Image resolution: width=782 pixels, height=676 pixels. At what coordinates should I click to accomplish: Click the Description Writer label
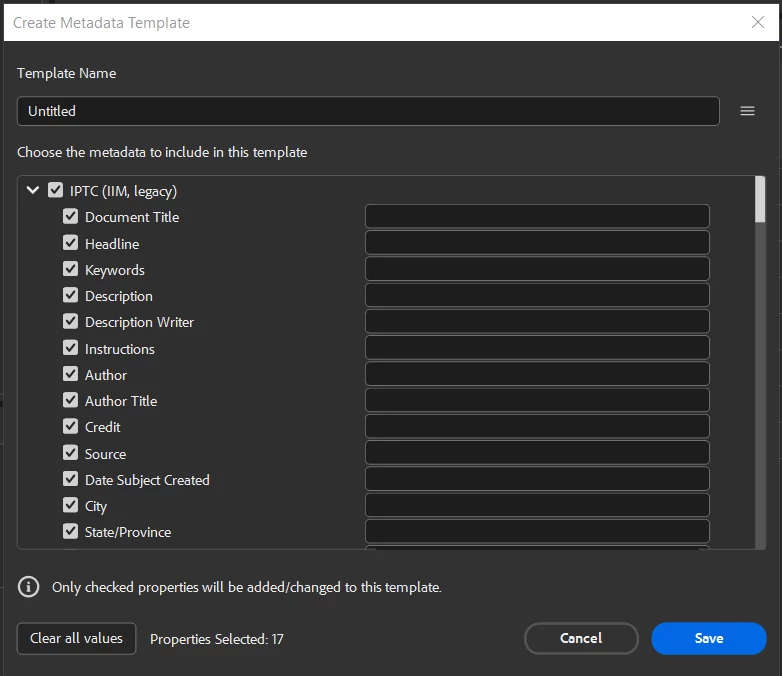[x=139, y=322]
